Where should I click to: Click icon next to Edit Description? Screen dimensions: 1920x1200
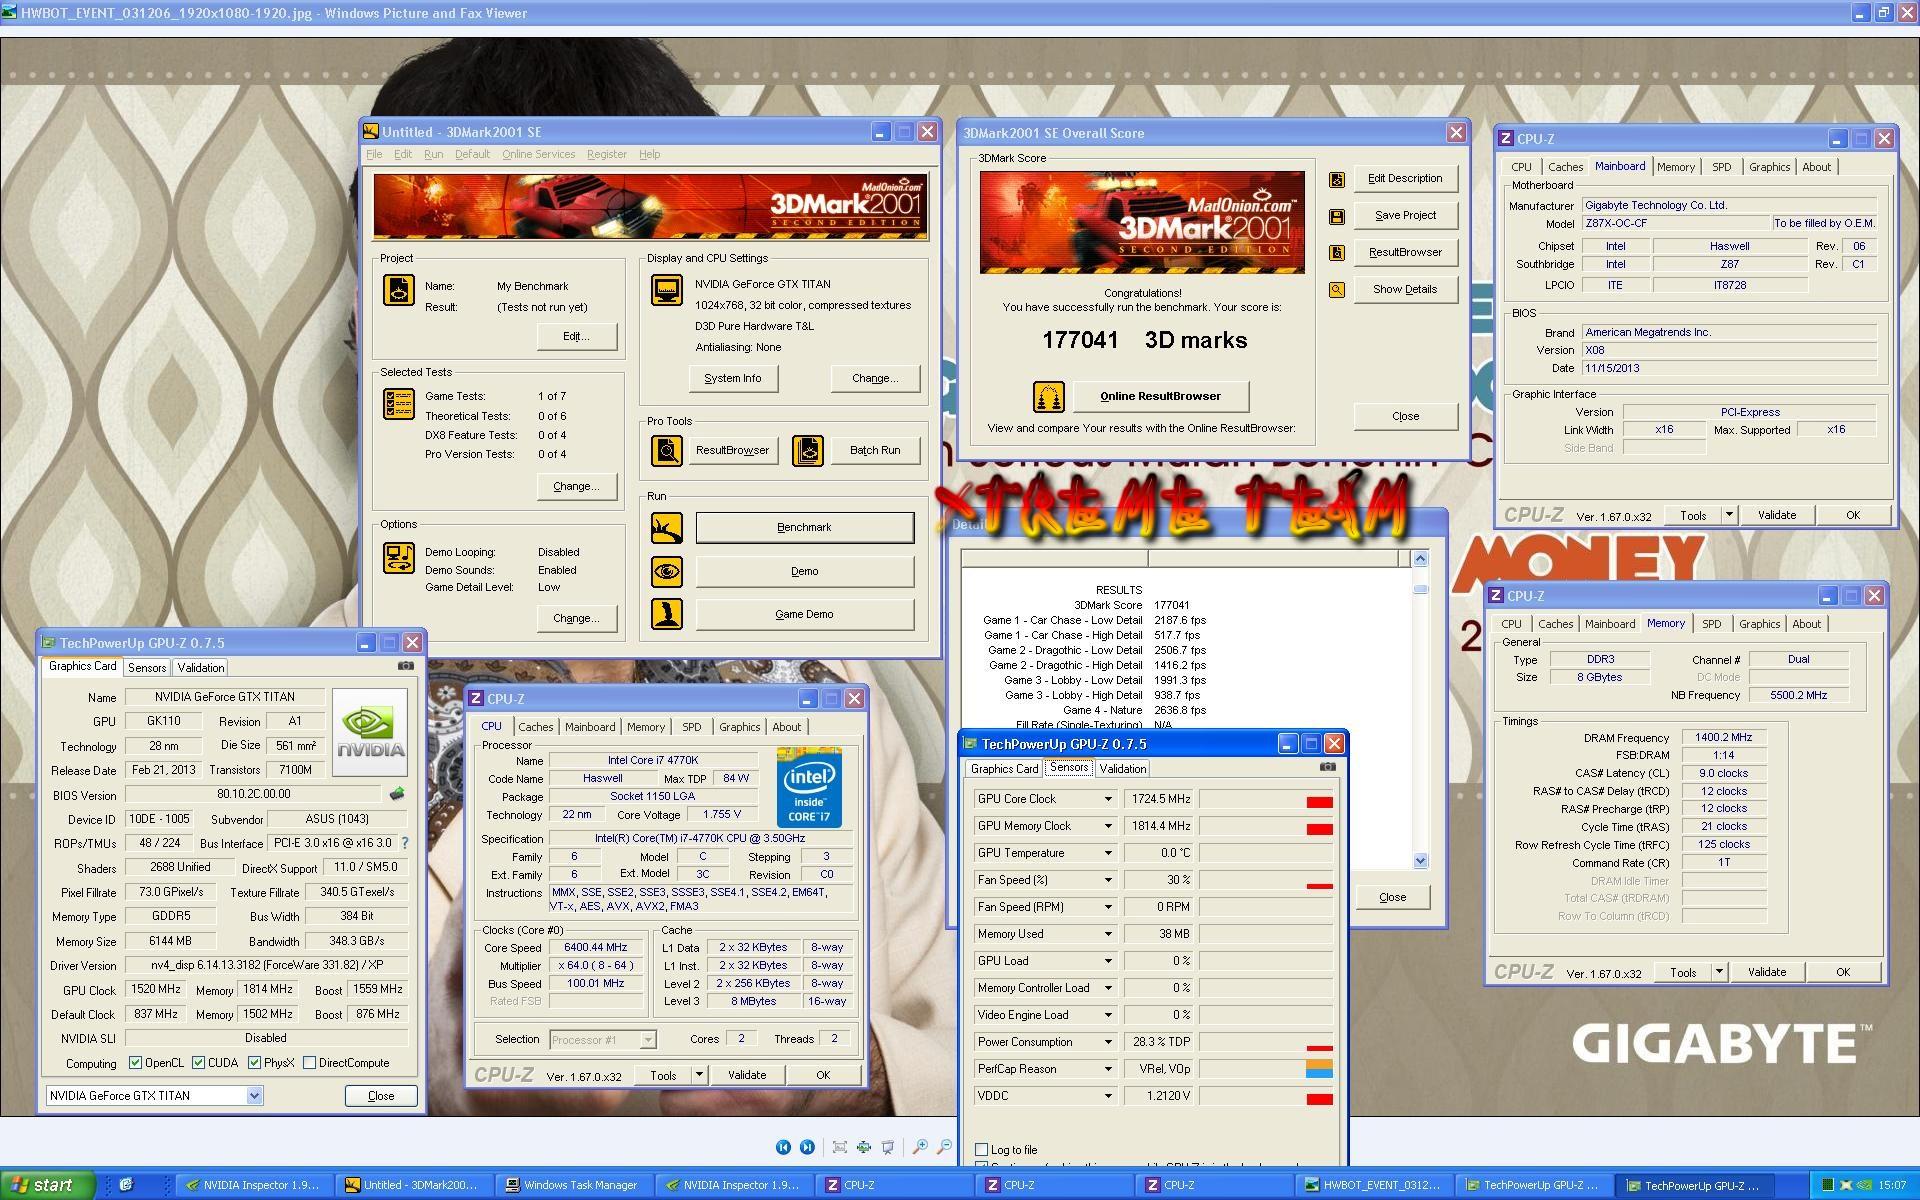pyautogui.click(x=1336, y=179)
